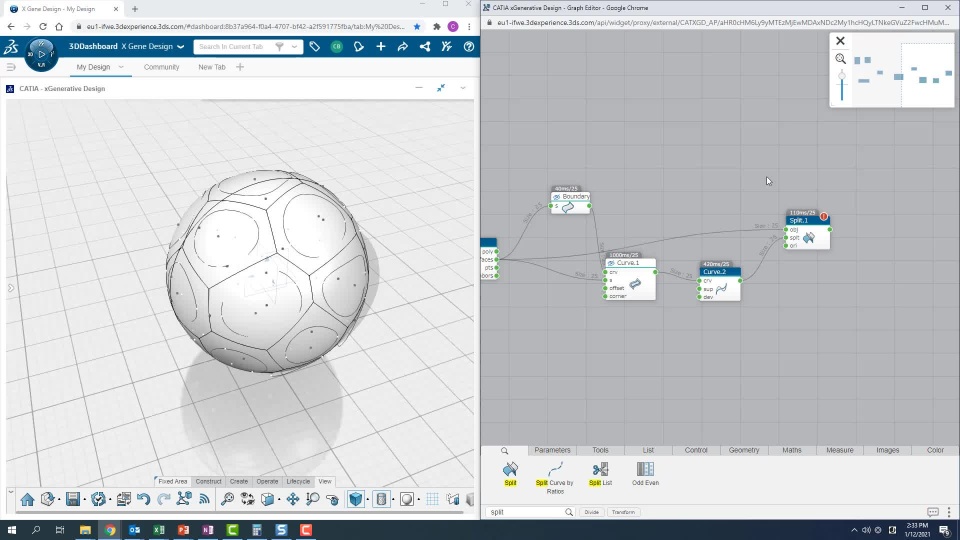Click the Split.1 error warning badge

pyautogui.click(x=823, y=216)
